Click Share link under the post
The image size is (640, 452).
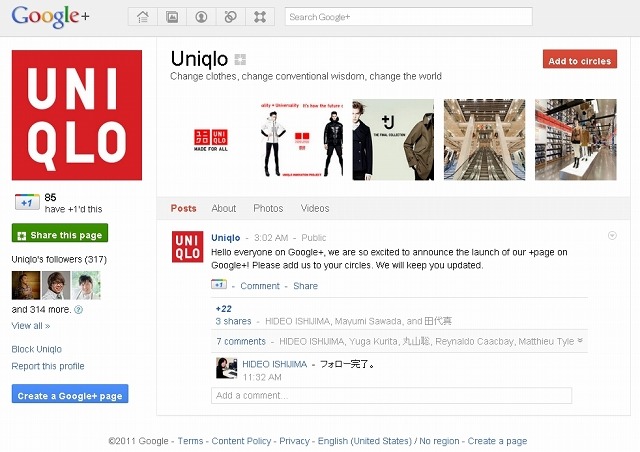pos(305,286)
